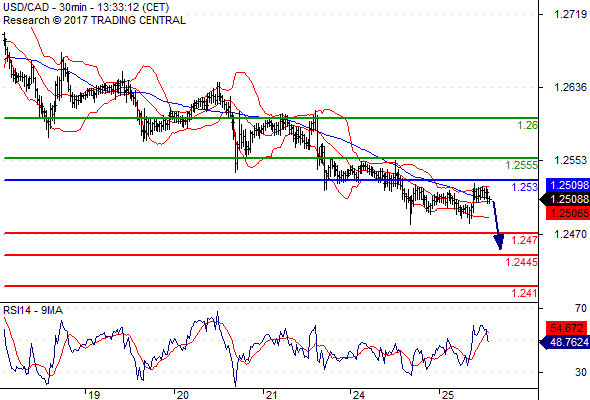Click the Trading Central research copyright text

tap(94, 20)
